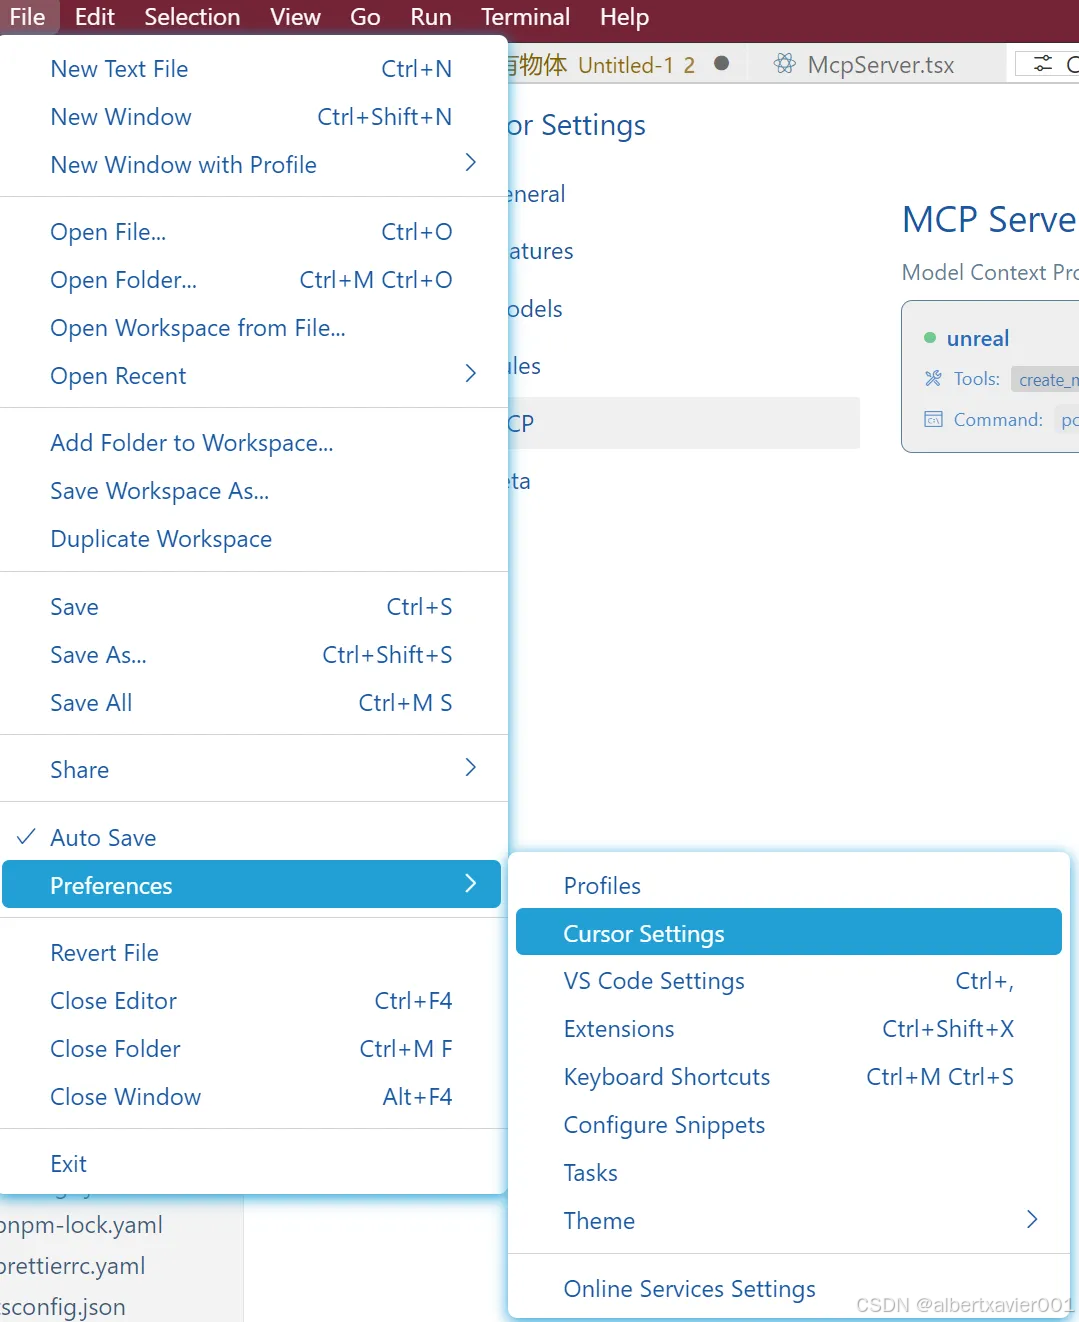Viewport: 1079px width, 1322px height.
Task: Select Open File... entry
Action: pos(251,232)
